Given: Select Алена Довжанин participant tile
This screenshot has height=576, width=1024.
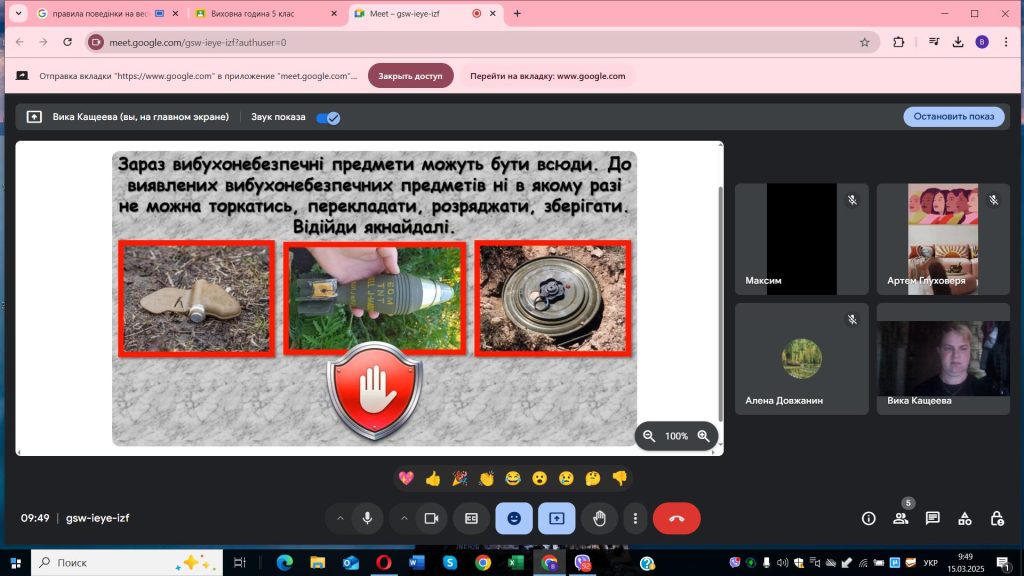Looking at the screenshot, I should click(x=801, y=359).
